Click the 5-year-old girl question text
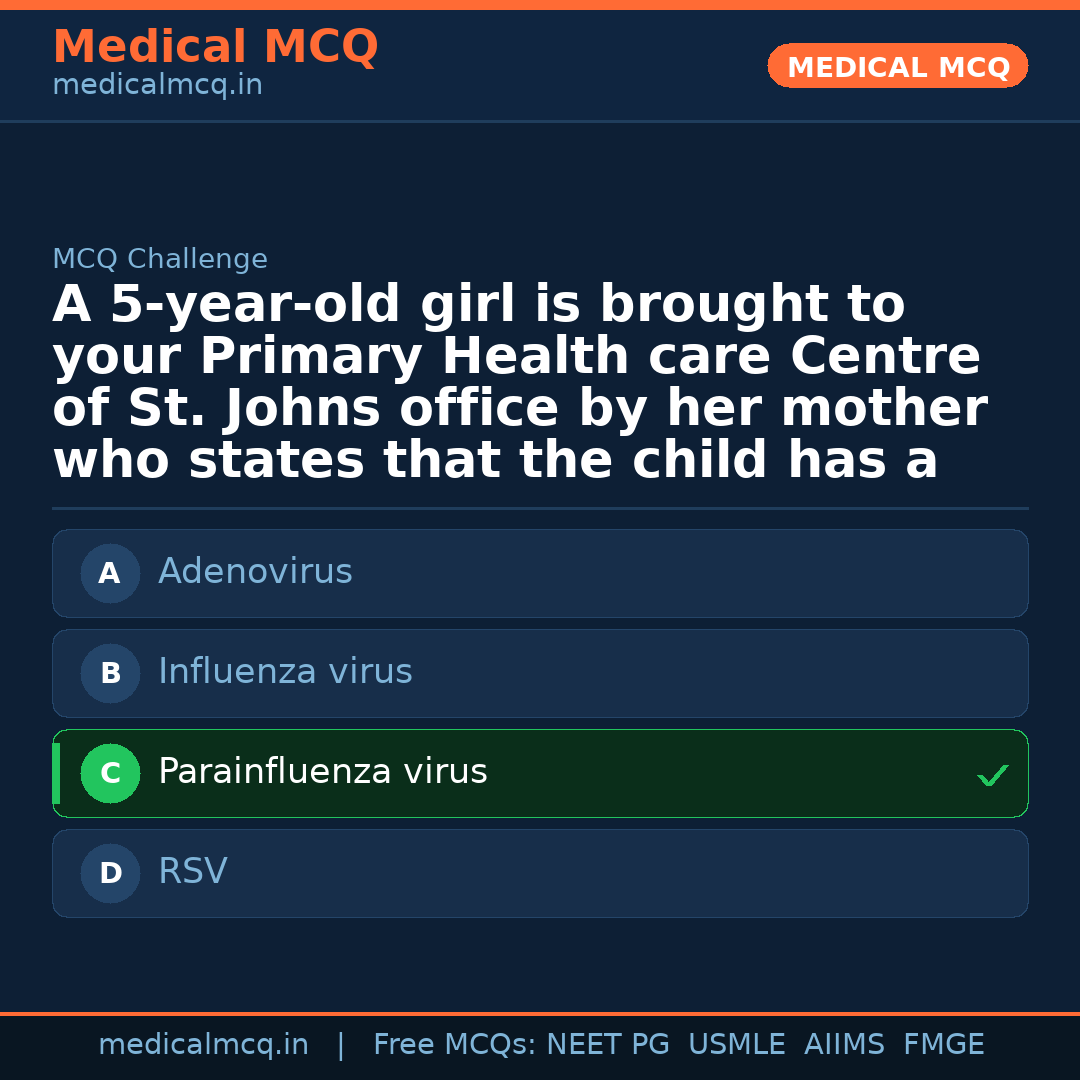Viewport: 1080px width, 1080px height. tap(519, 383)
